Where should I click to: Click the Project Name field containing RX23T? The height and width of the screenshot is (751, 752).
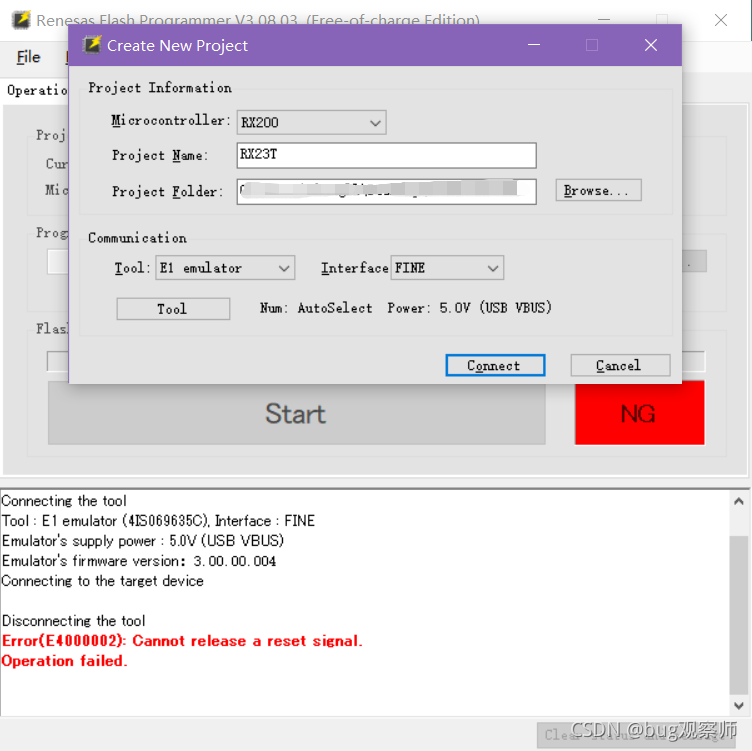point(386,155)
